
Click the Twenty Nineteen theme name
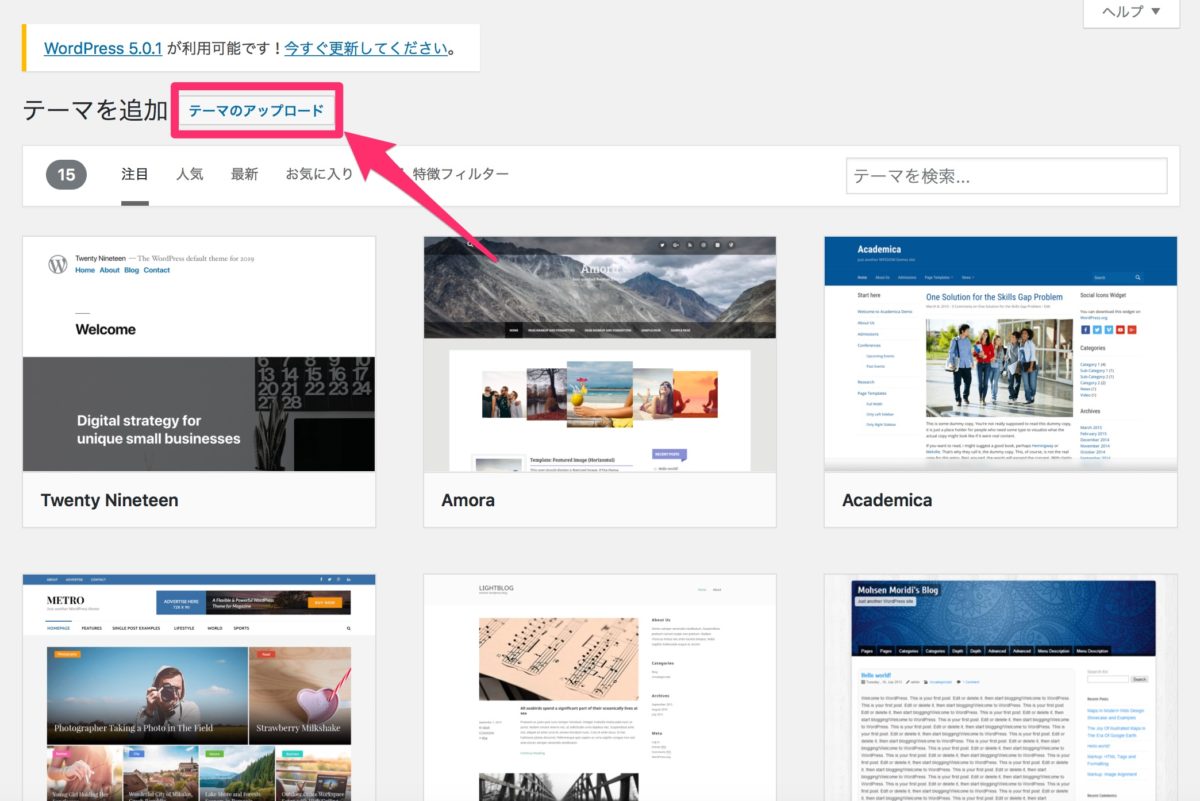pos(110,500)
